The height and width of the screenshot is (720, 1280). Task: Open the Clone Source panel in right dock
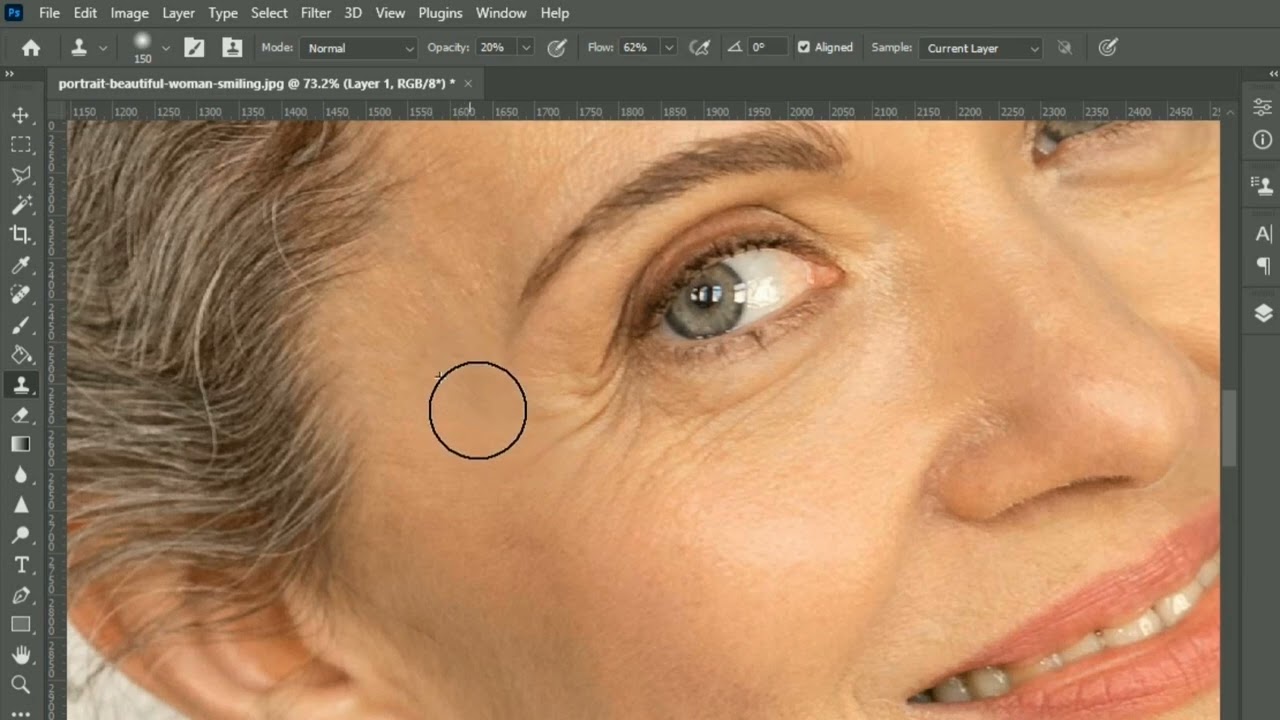[1263, 185]
